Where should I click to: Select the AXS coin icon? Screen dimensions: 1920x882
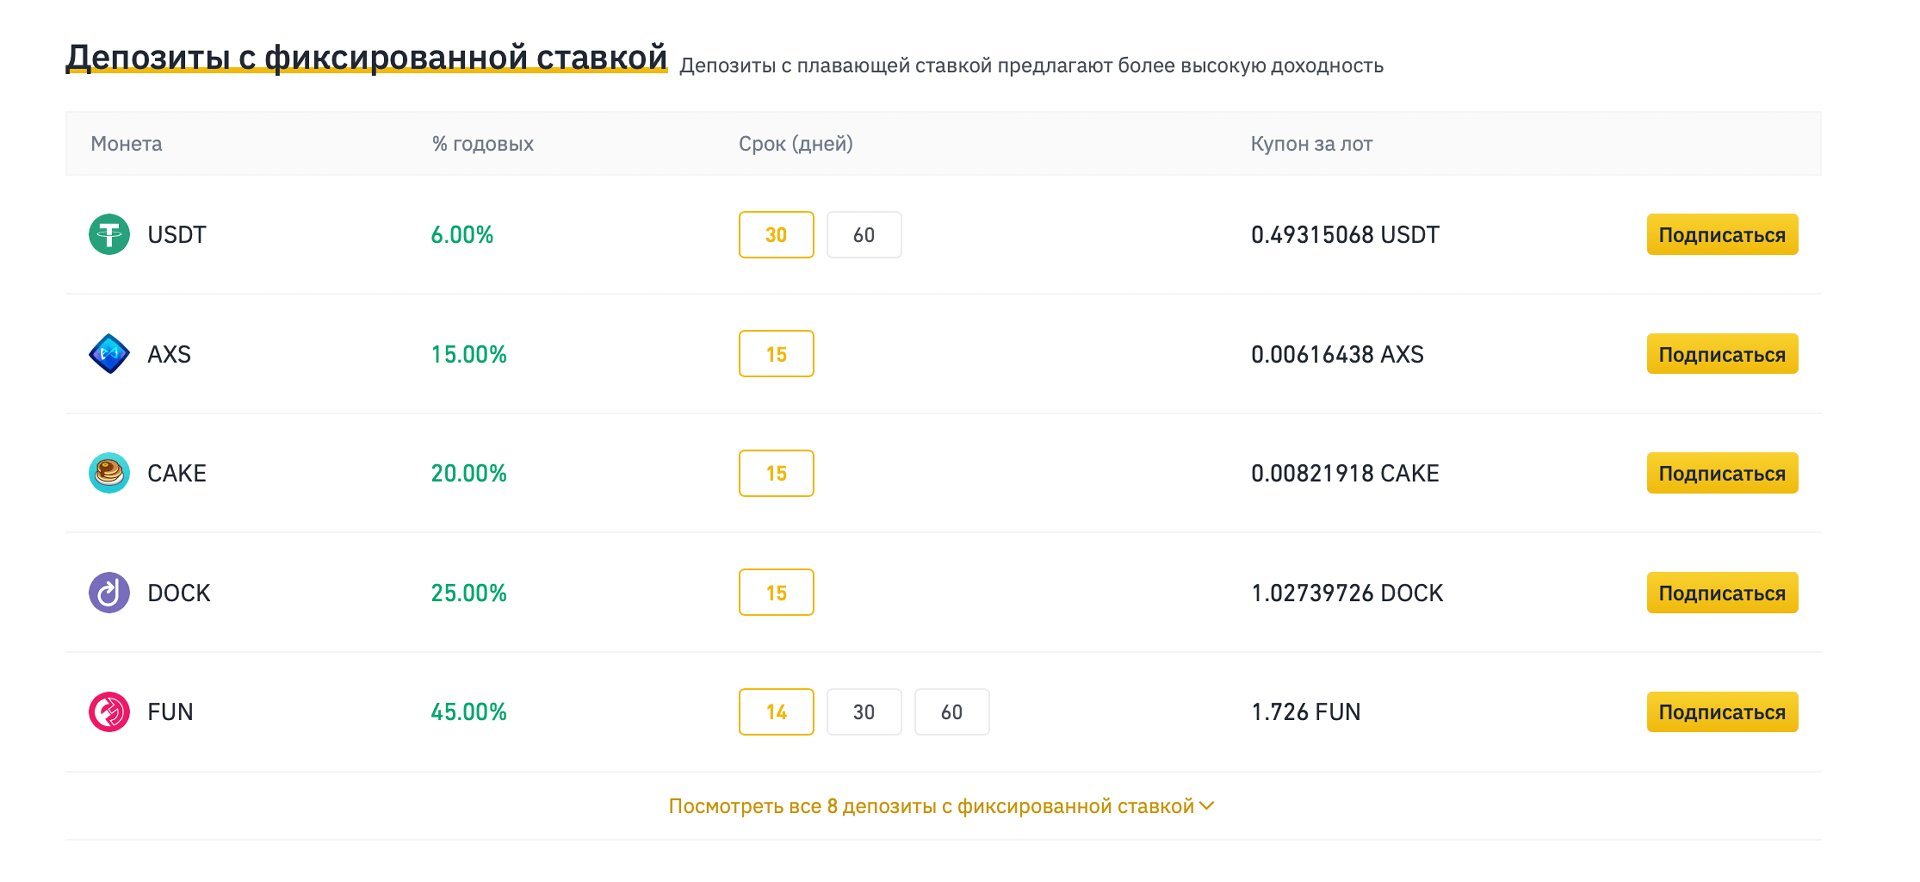[x=111, y=354]
